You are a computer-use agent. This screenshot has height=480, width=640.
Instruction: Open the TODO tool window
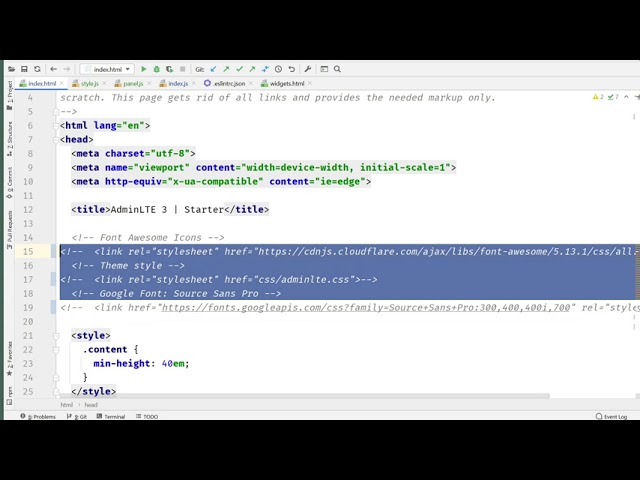(x=147, y=416)
